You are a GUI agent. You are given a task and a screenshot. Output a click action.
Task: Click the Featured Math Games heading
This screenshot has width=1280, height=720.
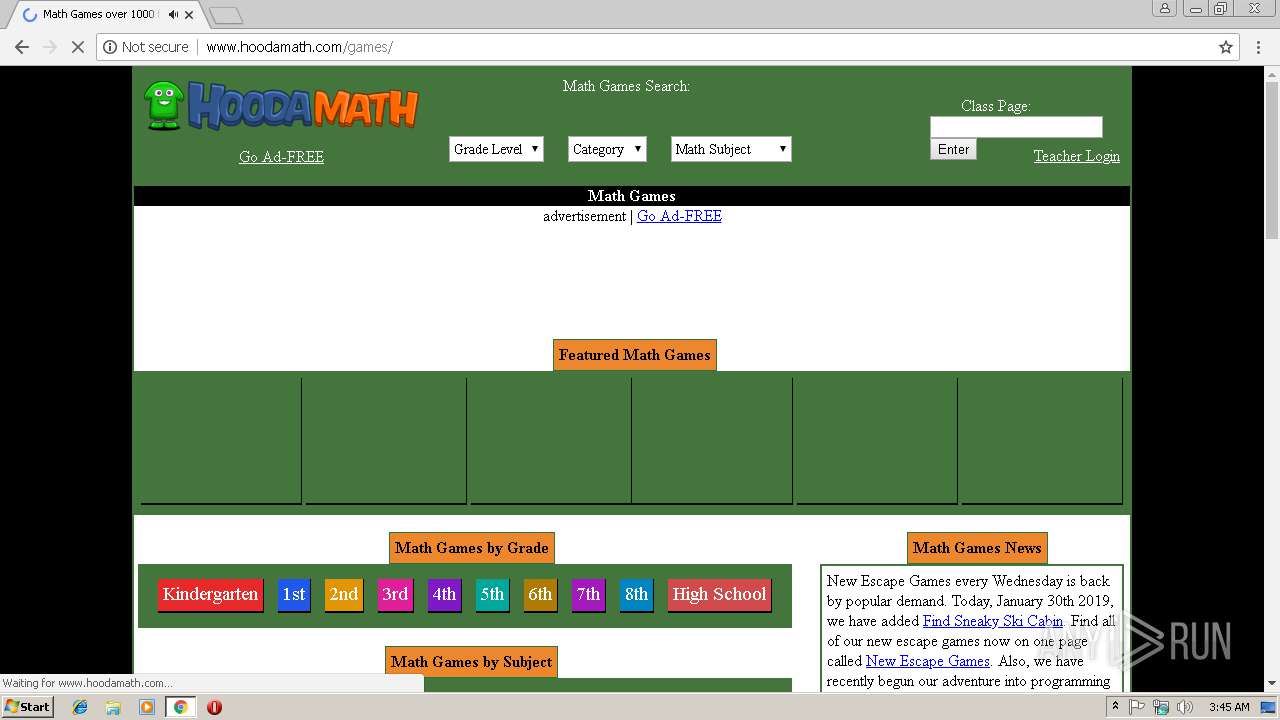tap(635, 355)
